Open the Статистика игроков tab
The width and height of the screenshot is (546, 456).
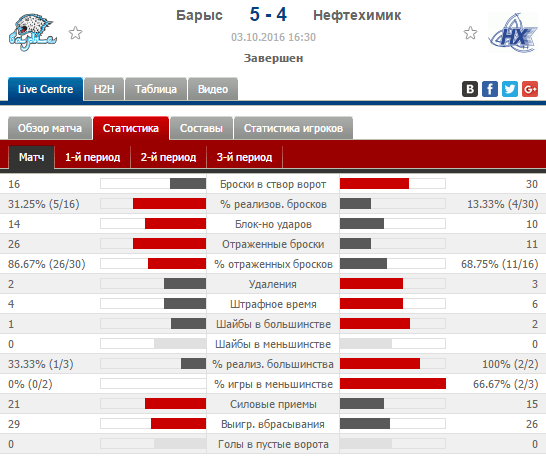[x=293, y=128]
